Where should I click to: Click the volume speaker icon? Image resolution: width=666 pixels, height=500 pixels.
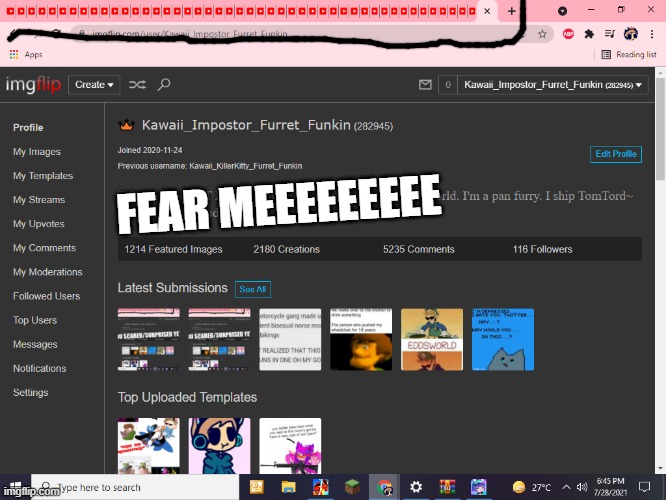[582, 487]
